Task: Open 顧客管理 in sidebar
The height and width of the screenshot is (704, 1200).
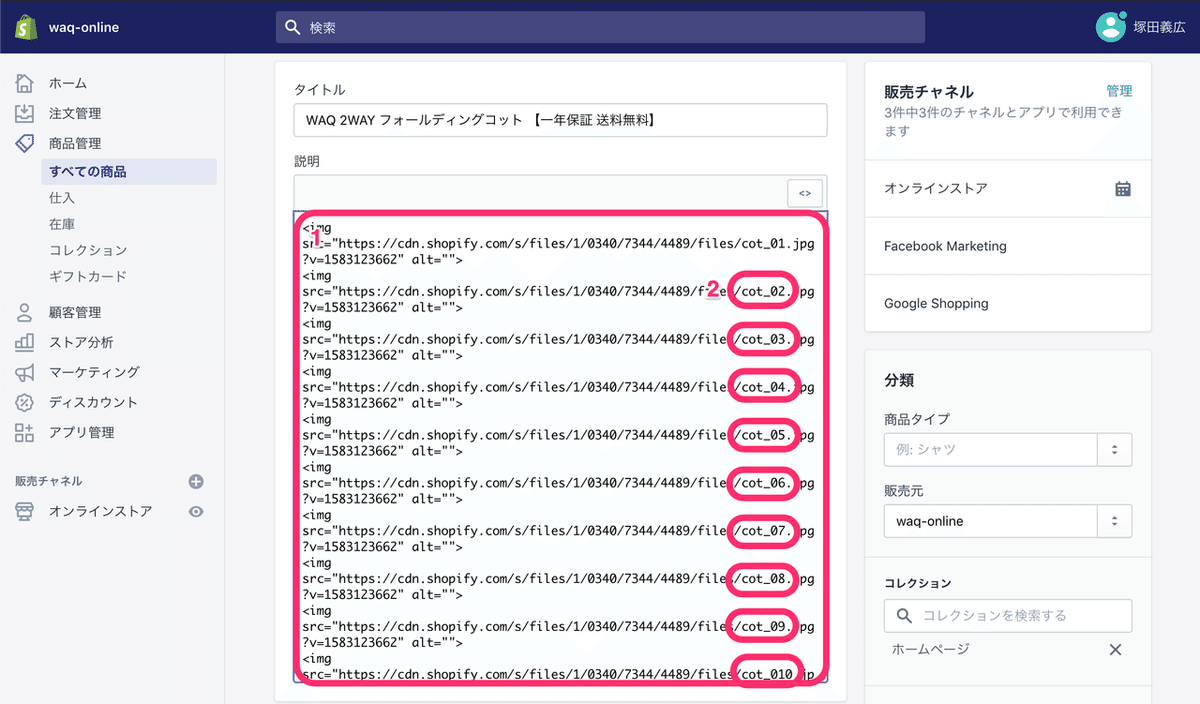Action: (75, 312)
